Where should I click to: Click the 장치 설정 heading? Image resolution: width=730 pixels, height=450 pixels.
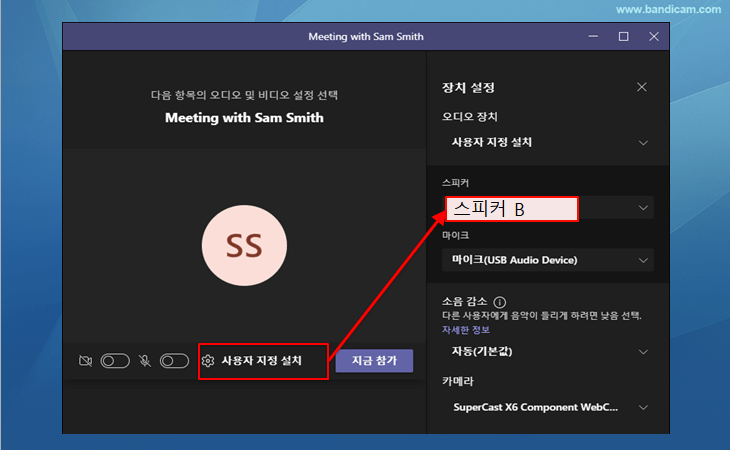click(468, 87)
